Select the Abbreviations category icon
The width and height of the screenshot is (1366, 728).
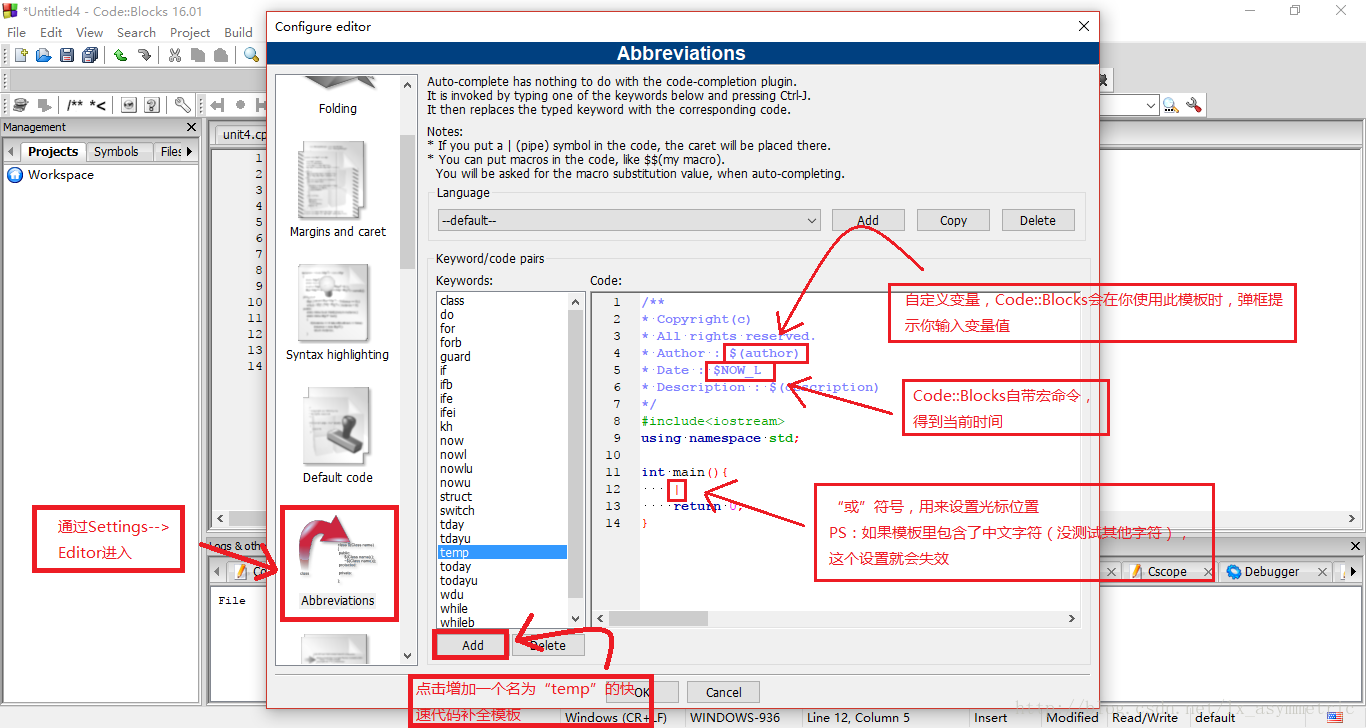pos(337,560)
